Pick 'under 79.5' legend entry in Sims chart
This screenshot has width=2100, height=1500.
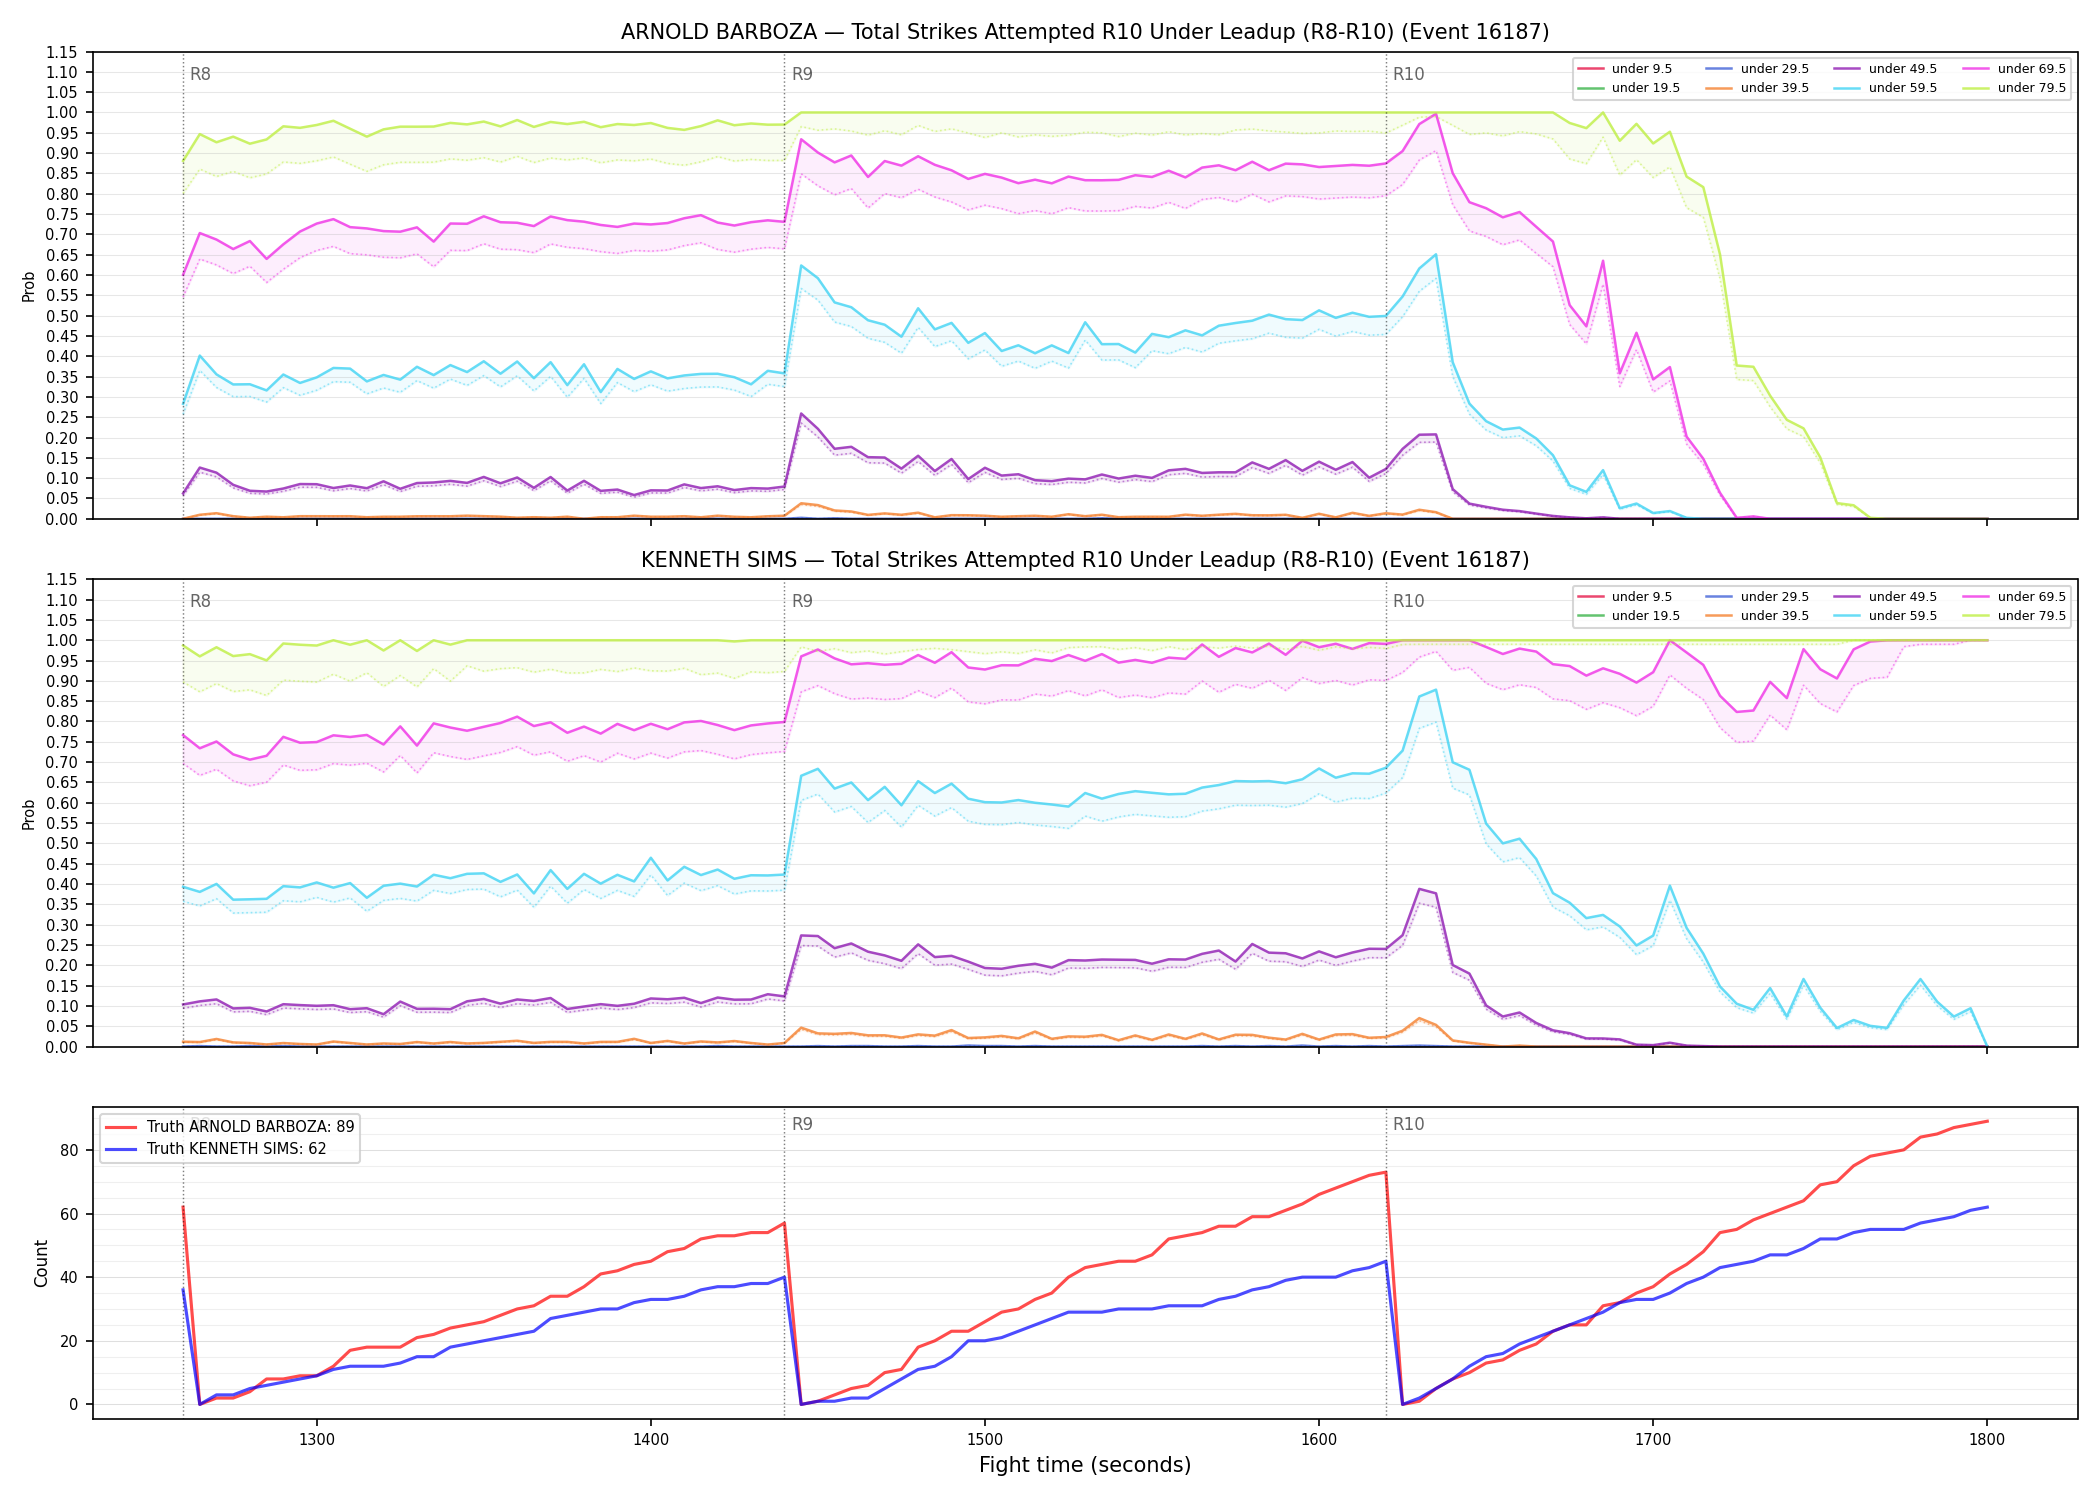pyautogui.click(x=2014, y=616)
